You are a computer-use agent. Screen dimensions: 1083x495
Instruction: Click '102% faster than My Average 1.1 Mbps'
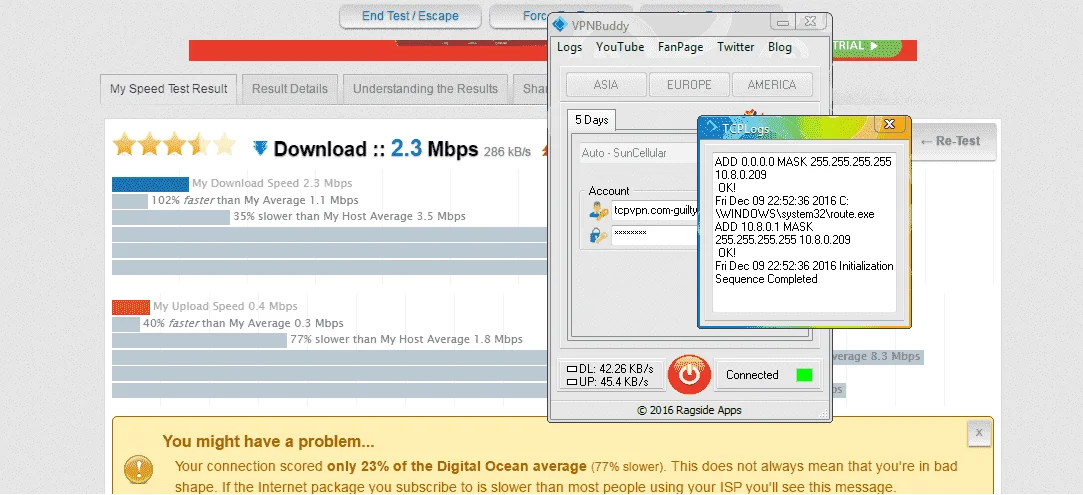click(255, 200)
